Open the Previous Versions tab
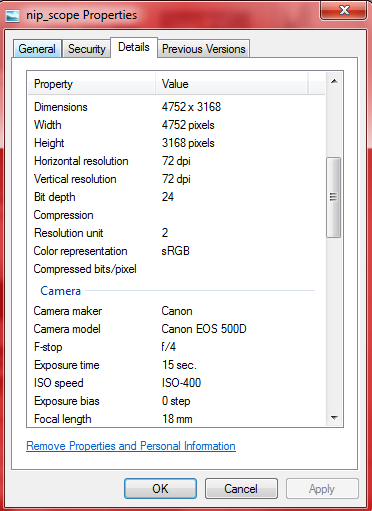 [x=204, y=49]
